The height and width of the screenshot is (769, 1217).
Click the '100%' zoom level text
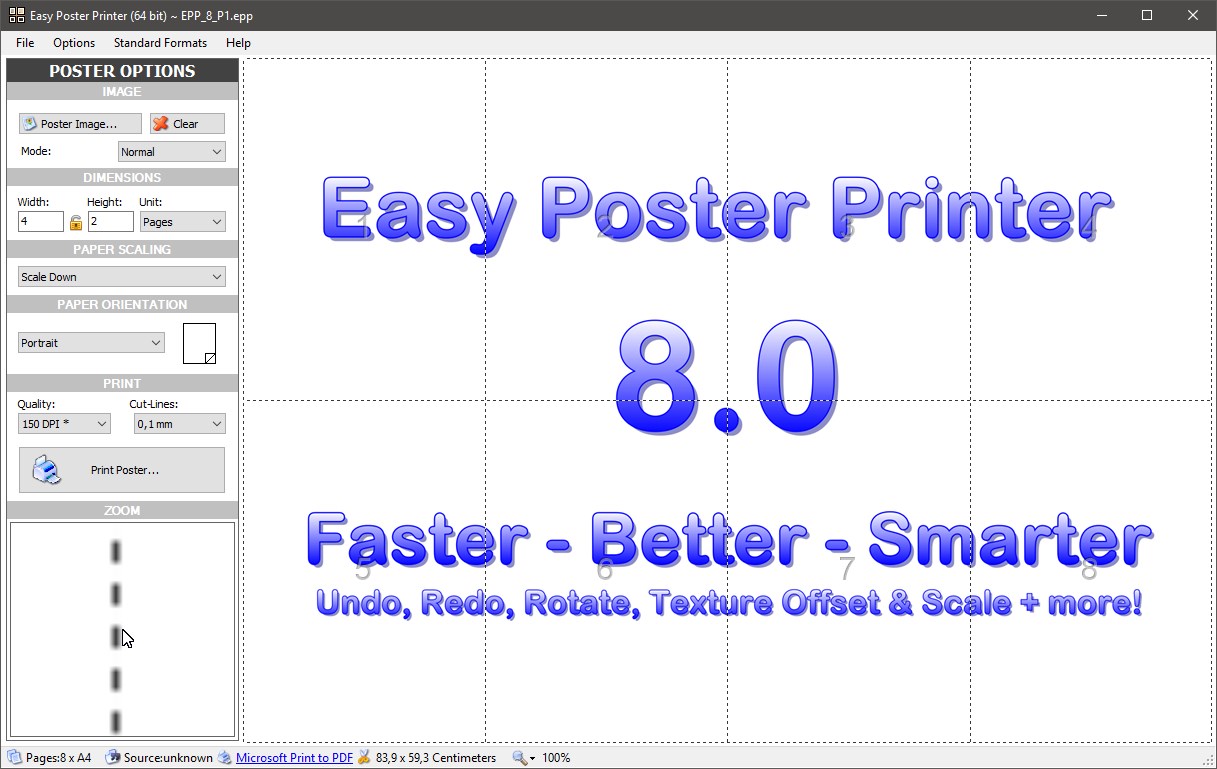pos(556,758)
